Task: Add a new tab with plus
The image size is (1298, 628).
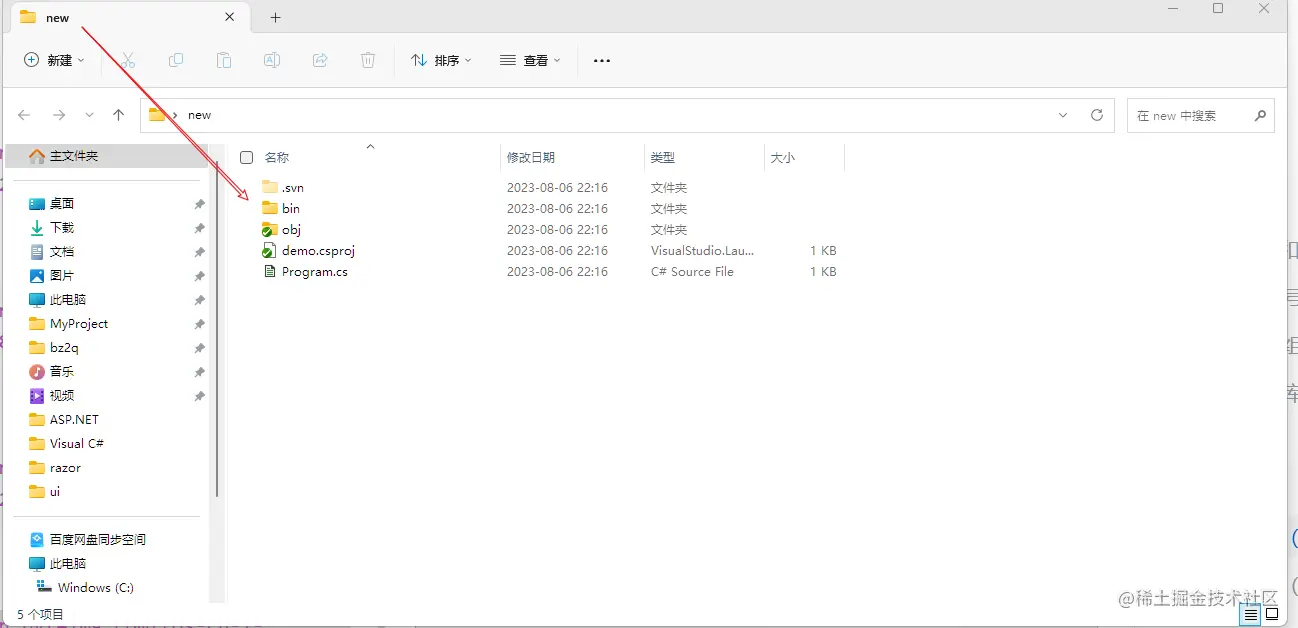Action: click(276, 17)
